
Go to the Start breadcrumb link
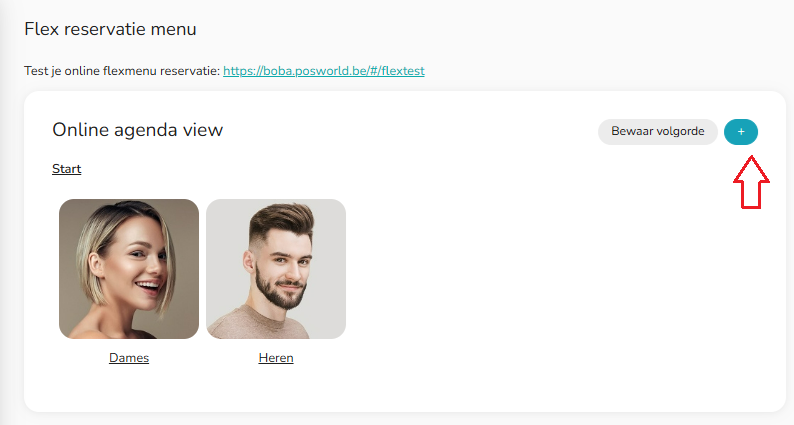tap(66, 169)
